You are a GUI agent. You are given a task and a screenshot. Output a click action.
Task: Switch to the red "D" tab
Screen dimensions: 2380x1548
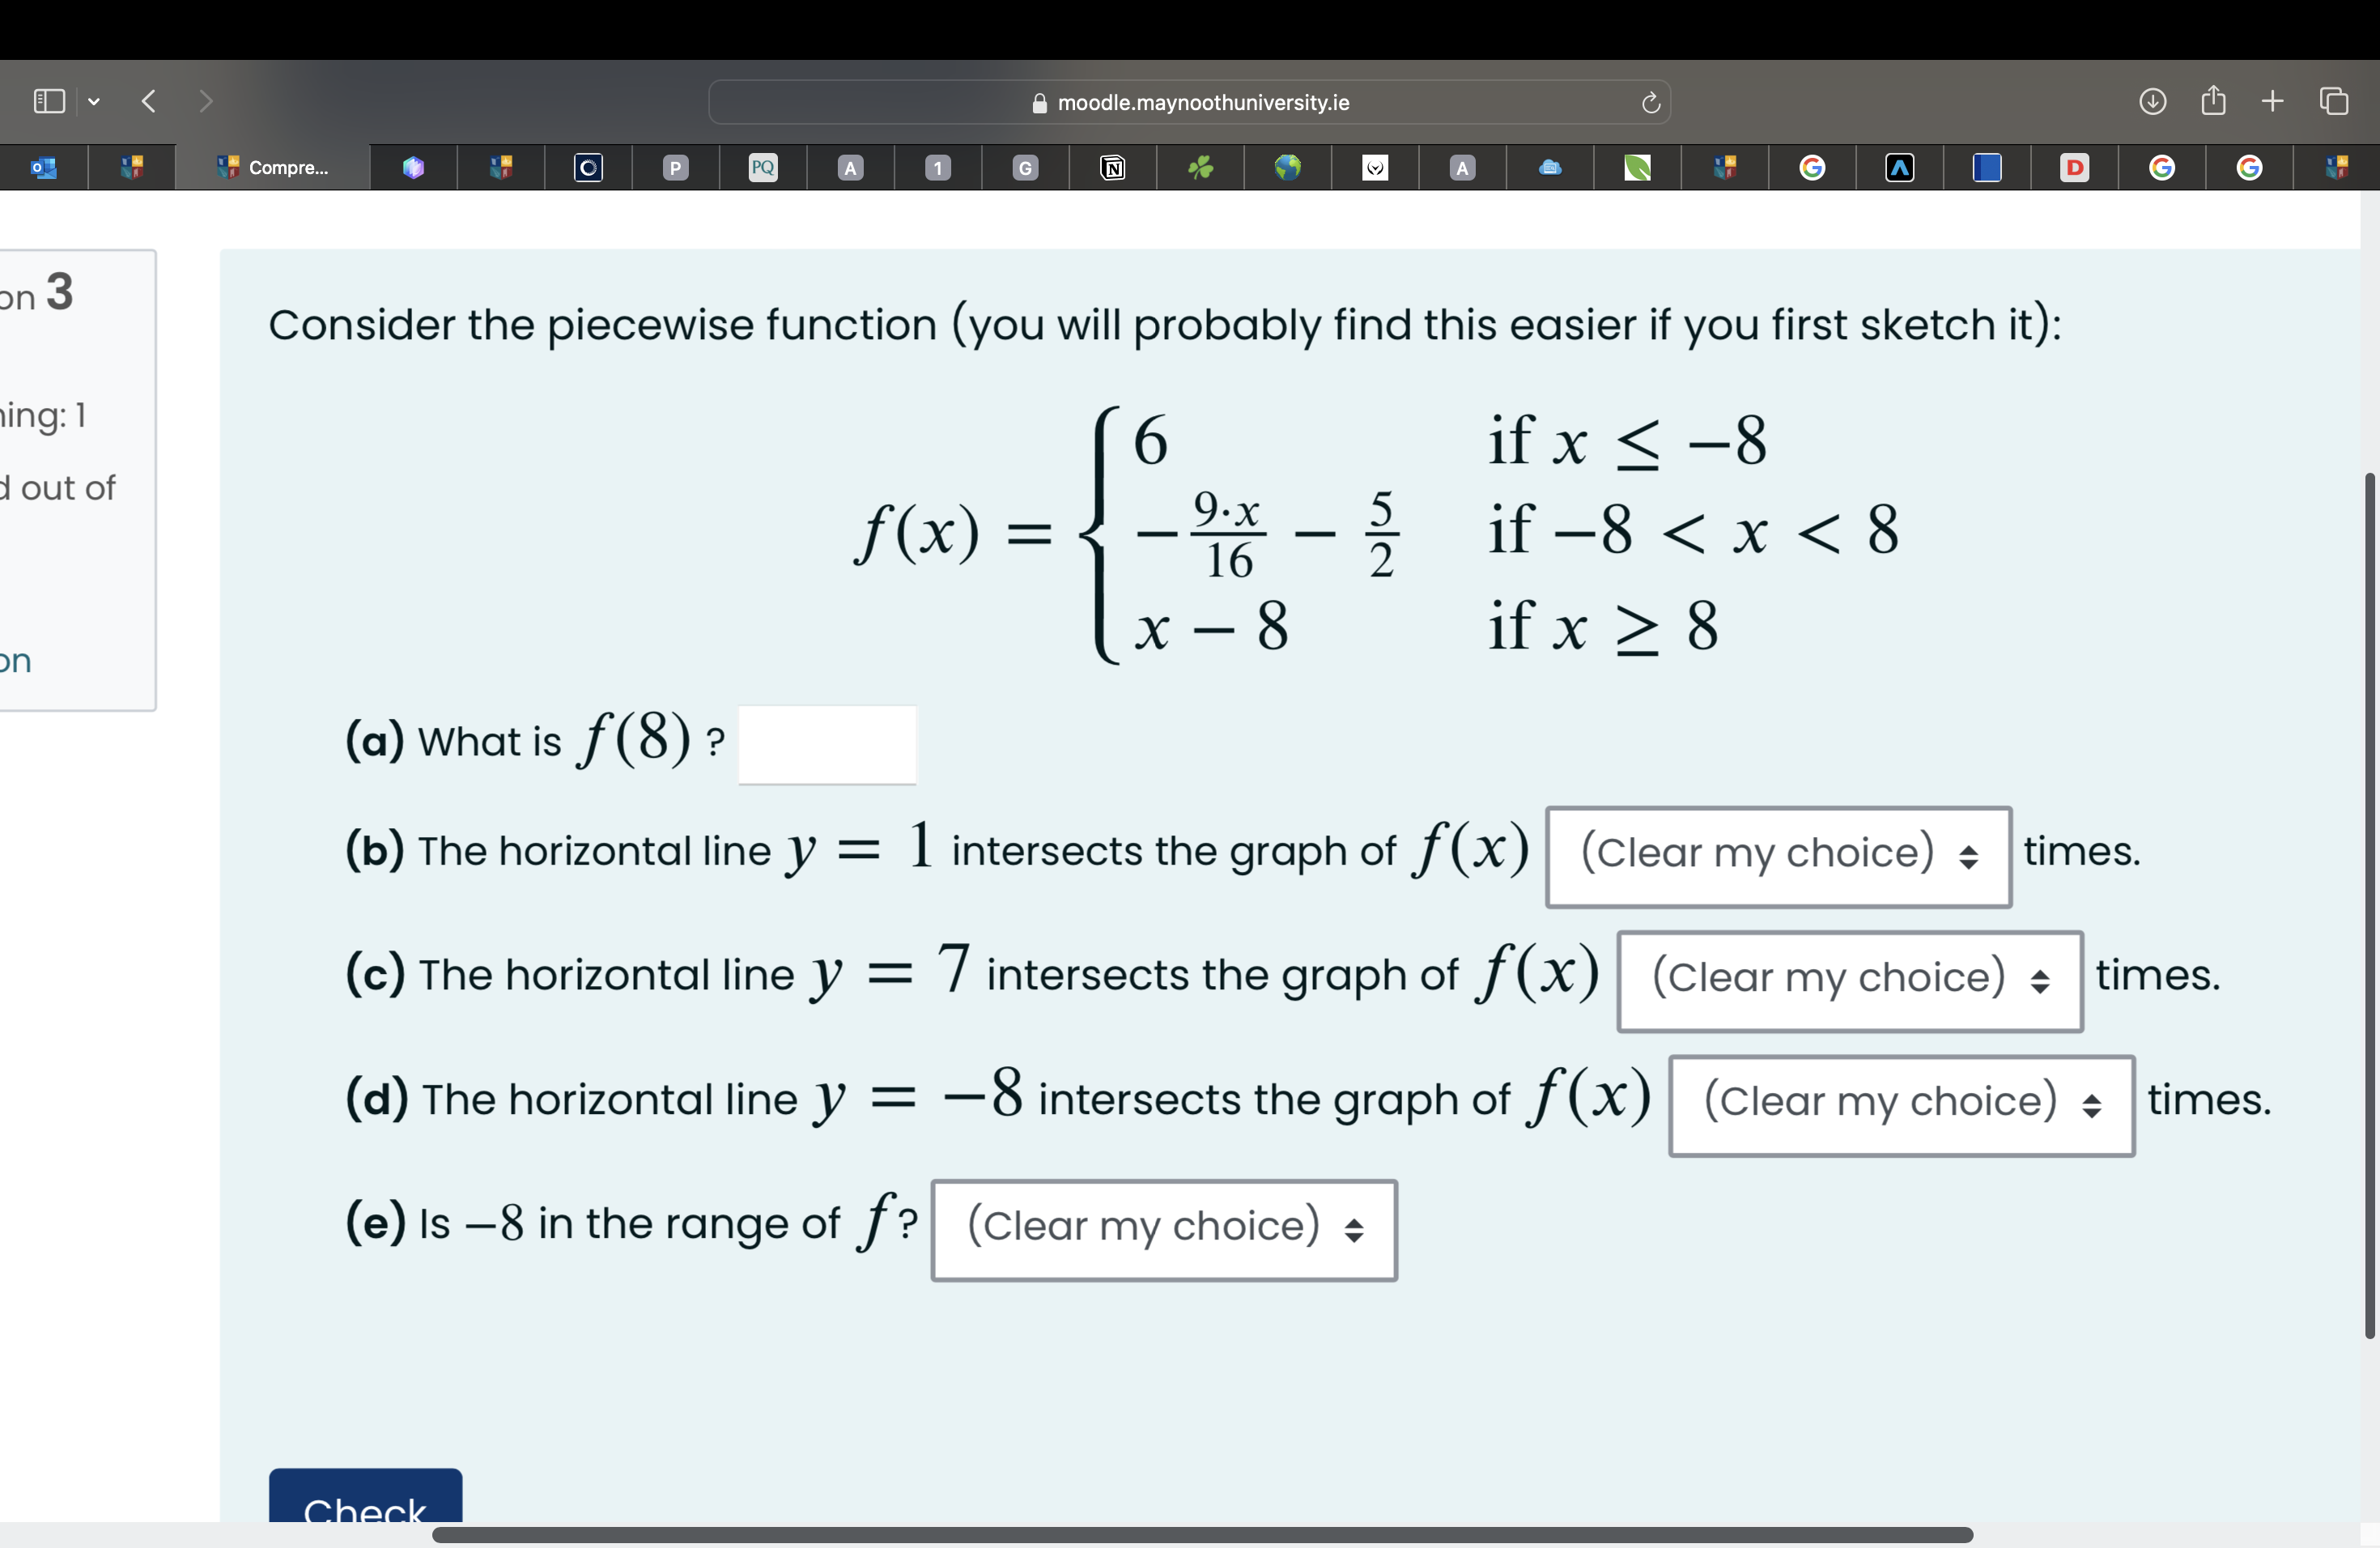pyautogui.click(x=2075, y=167)
